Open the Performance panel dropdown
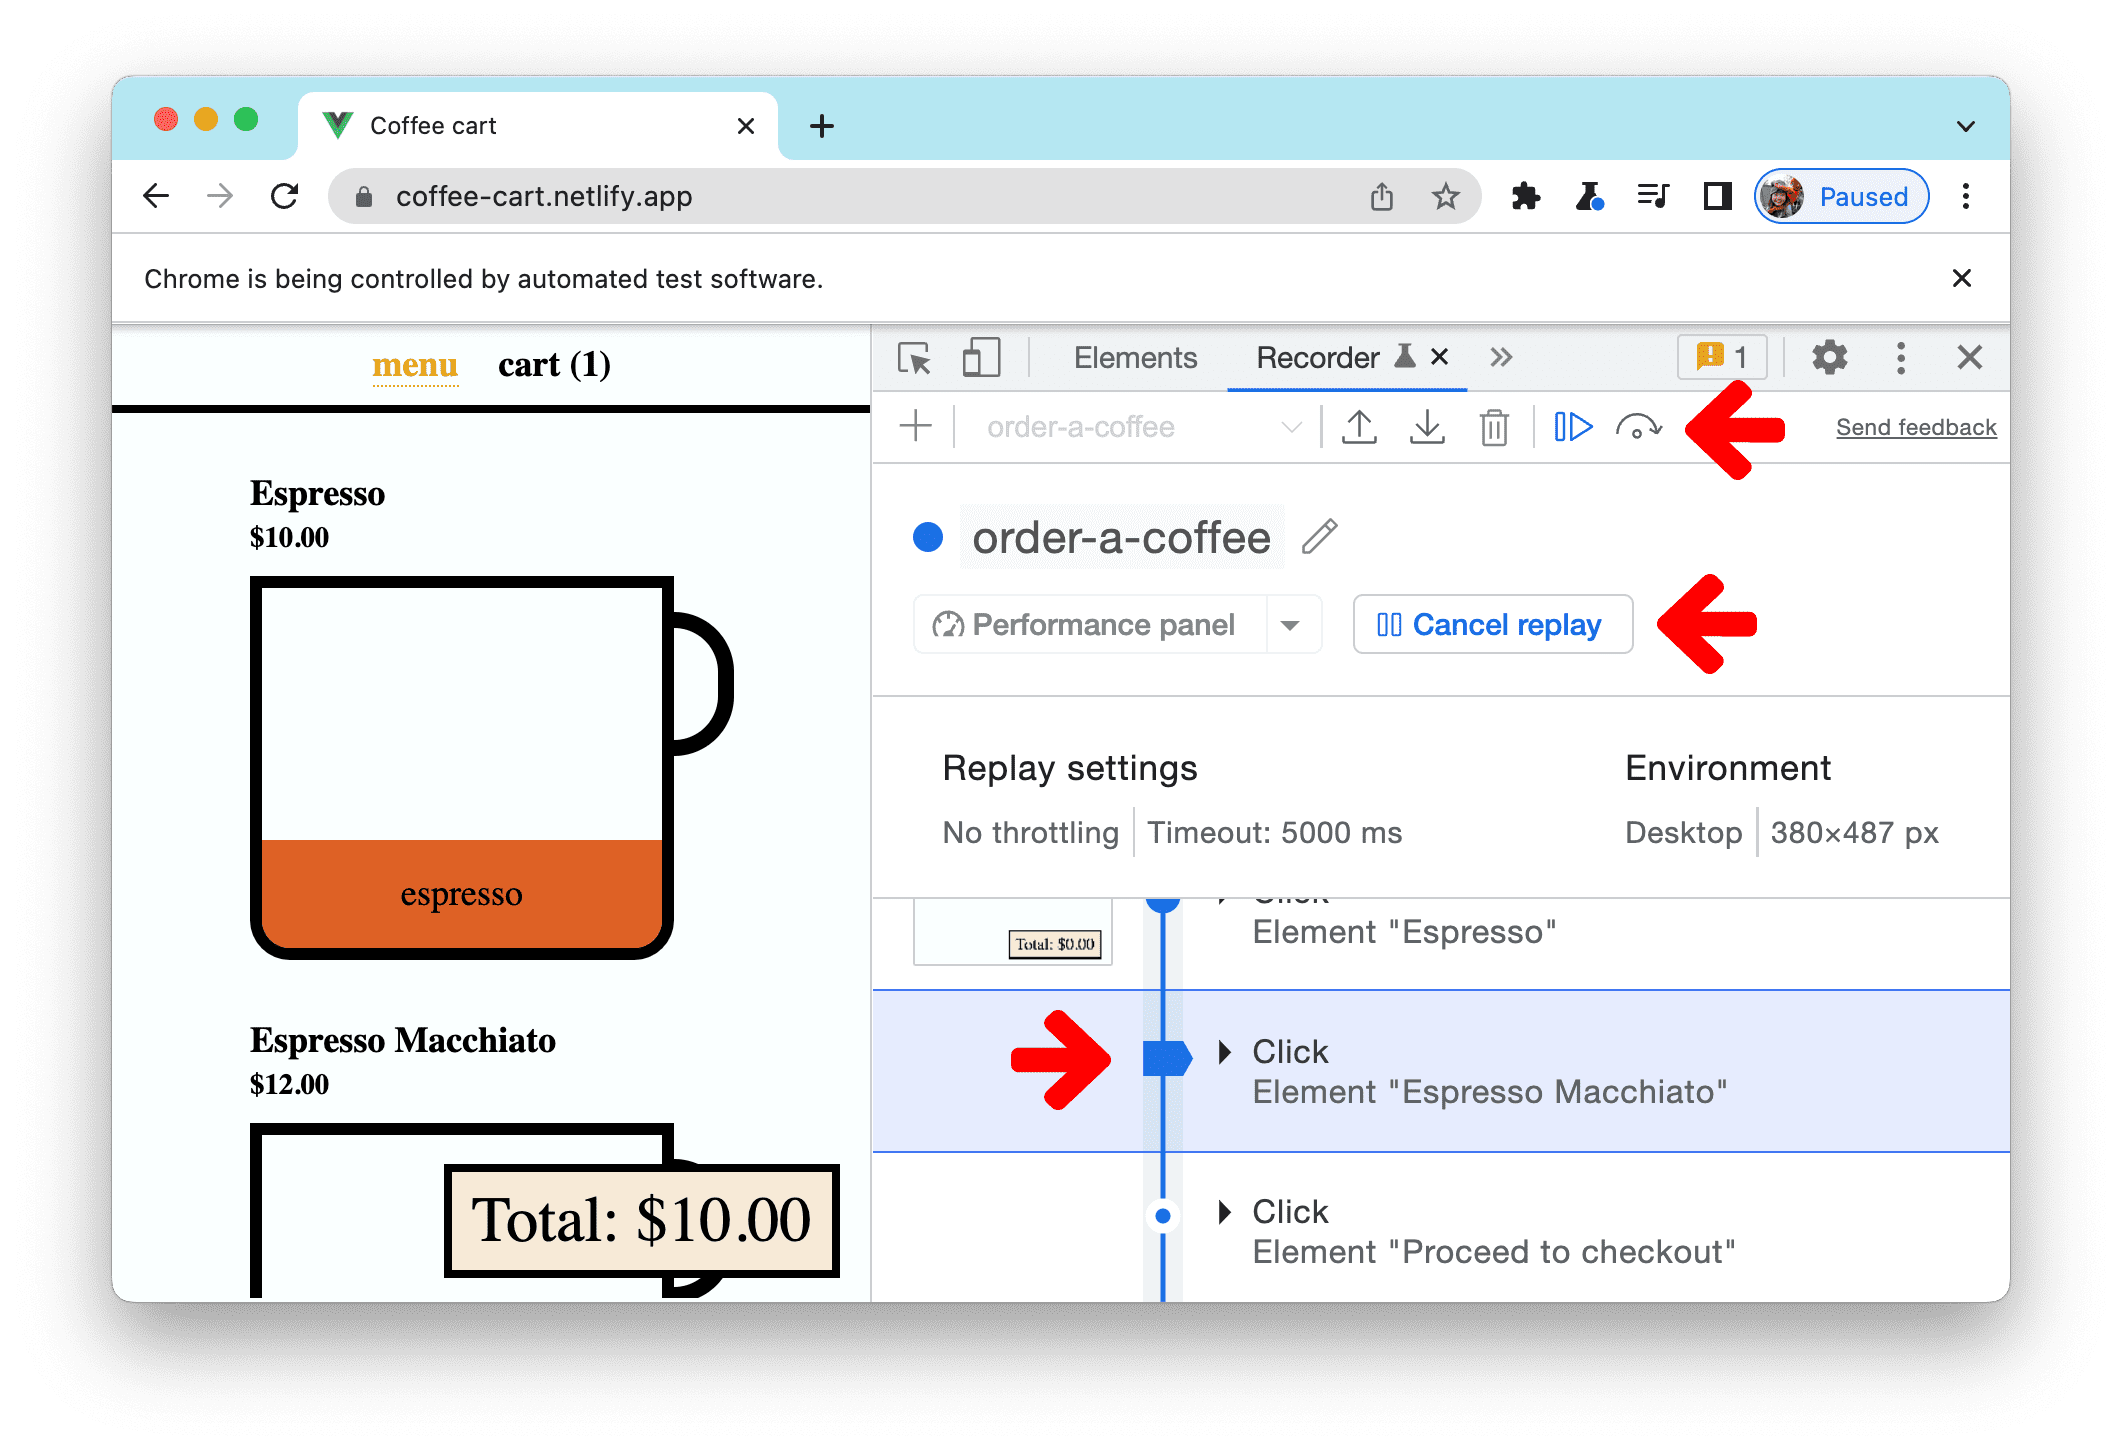This screenshot has width=2122, height=1450. point(1288,623)
